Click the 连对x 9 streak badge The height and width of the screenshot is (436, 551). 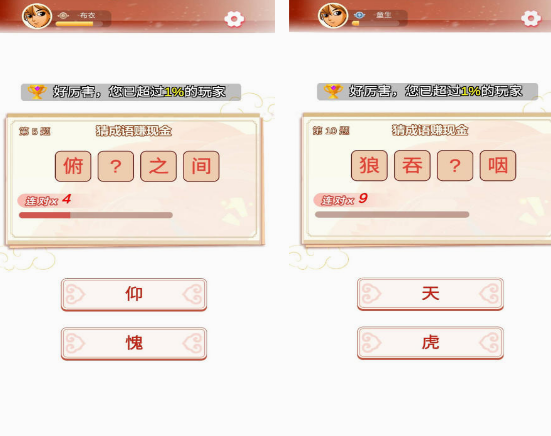pos(342,200)
